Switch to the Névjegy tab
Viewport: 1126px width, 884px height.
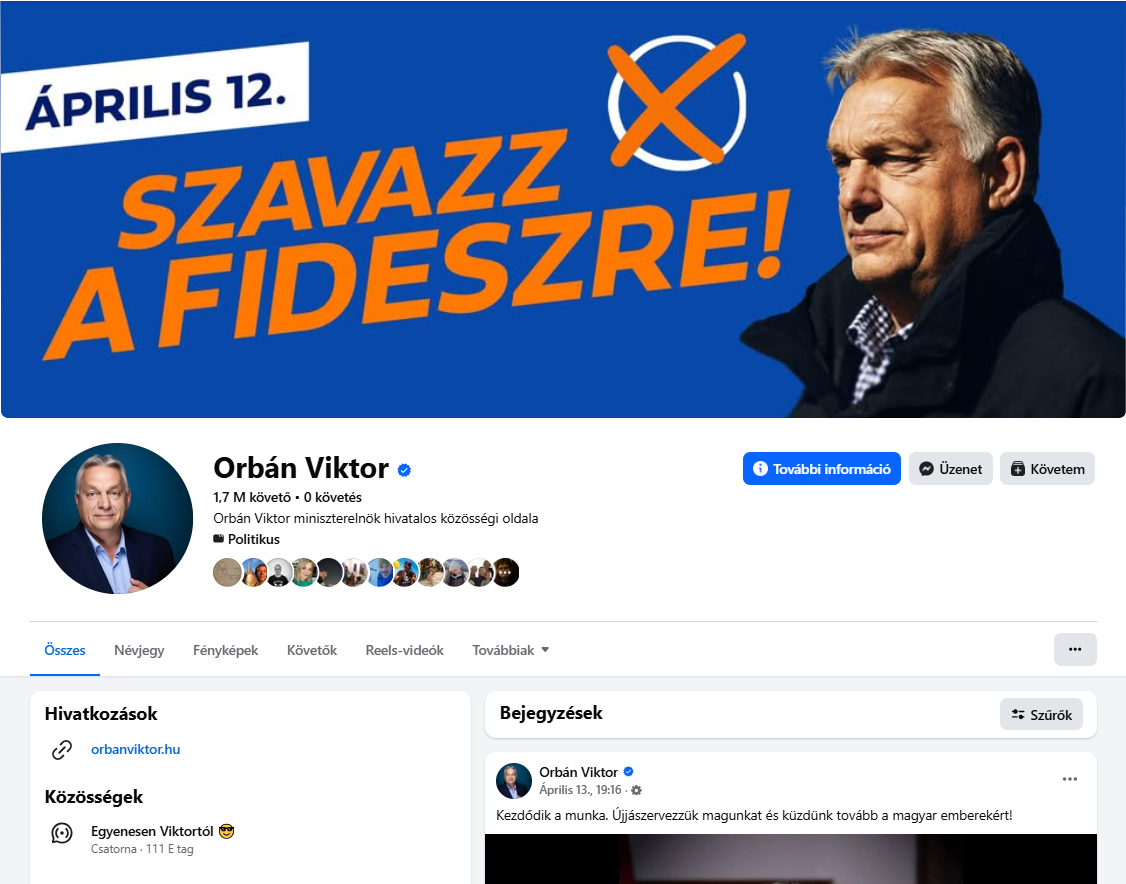click(x=139, y=650)
